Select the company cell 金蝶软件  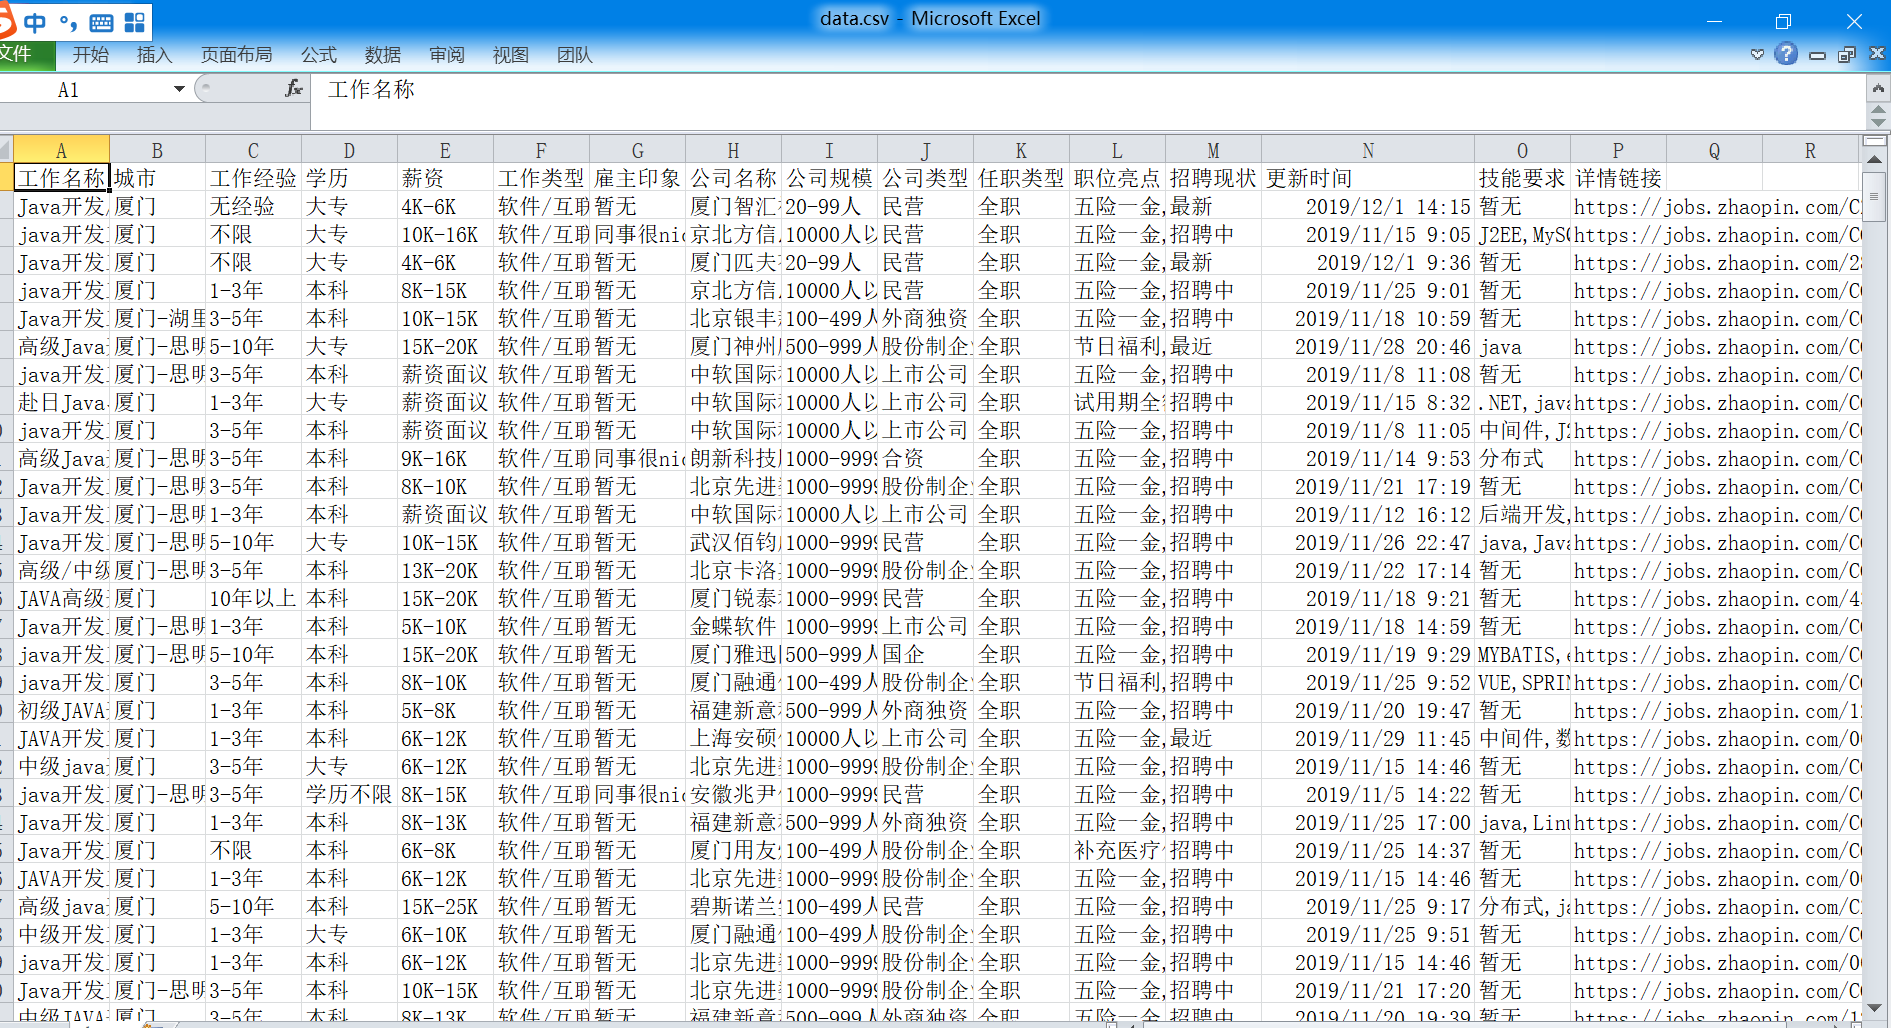(733, 626)
